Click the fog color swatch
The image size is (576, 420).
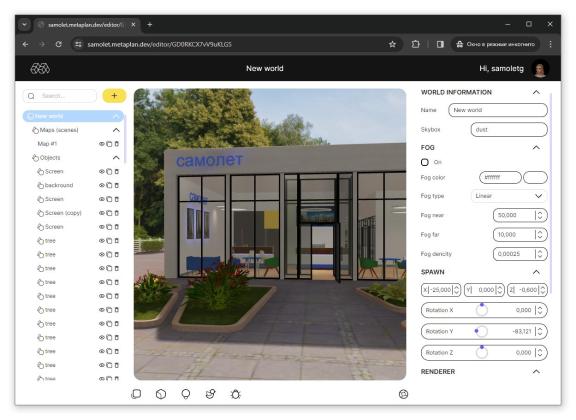point(535,177)
